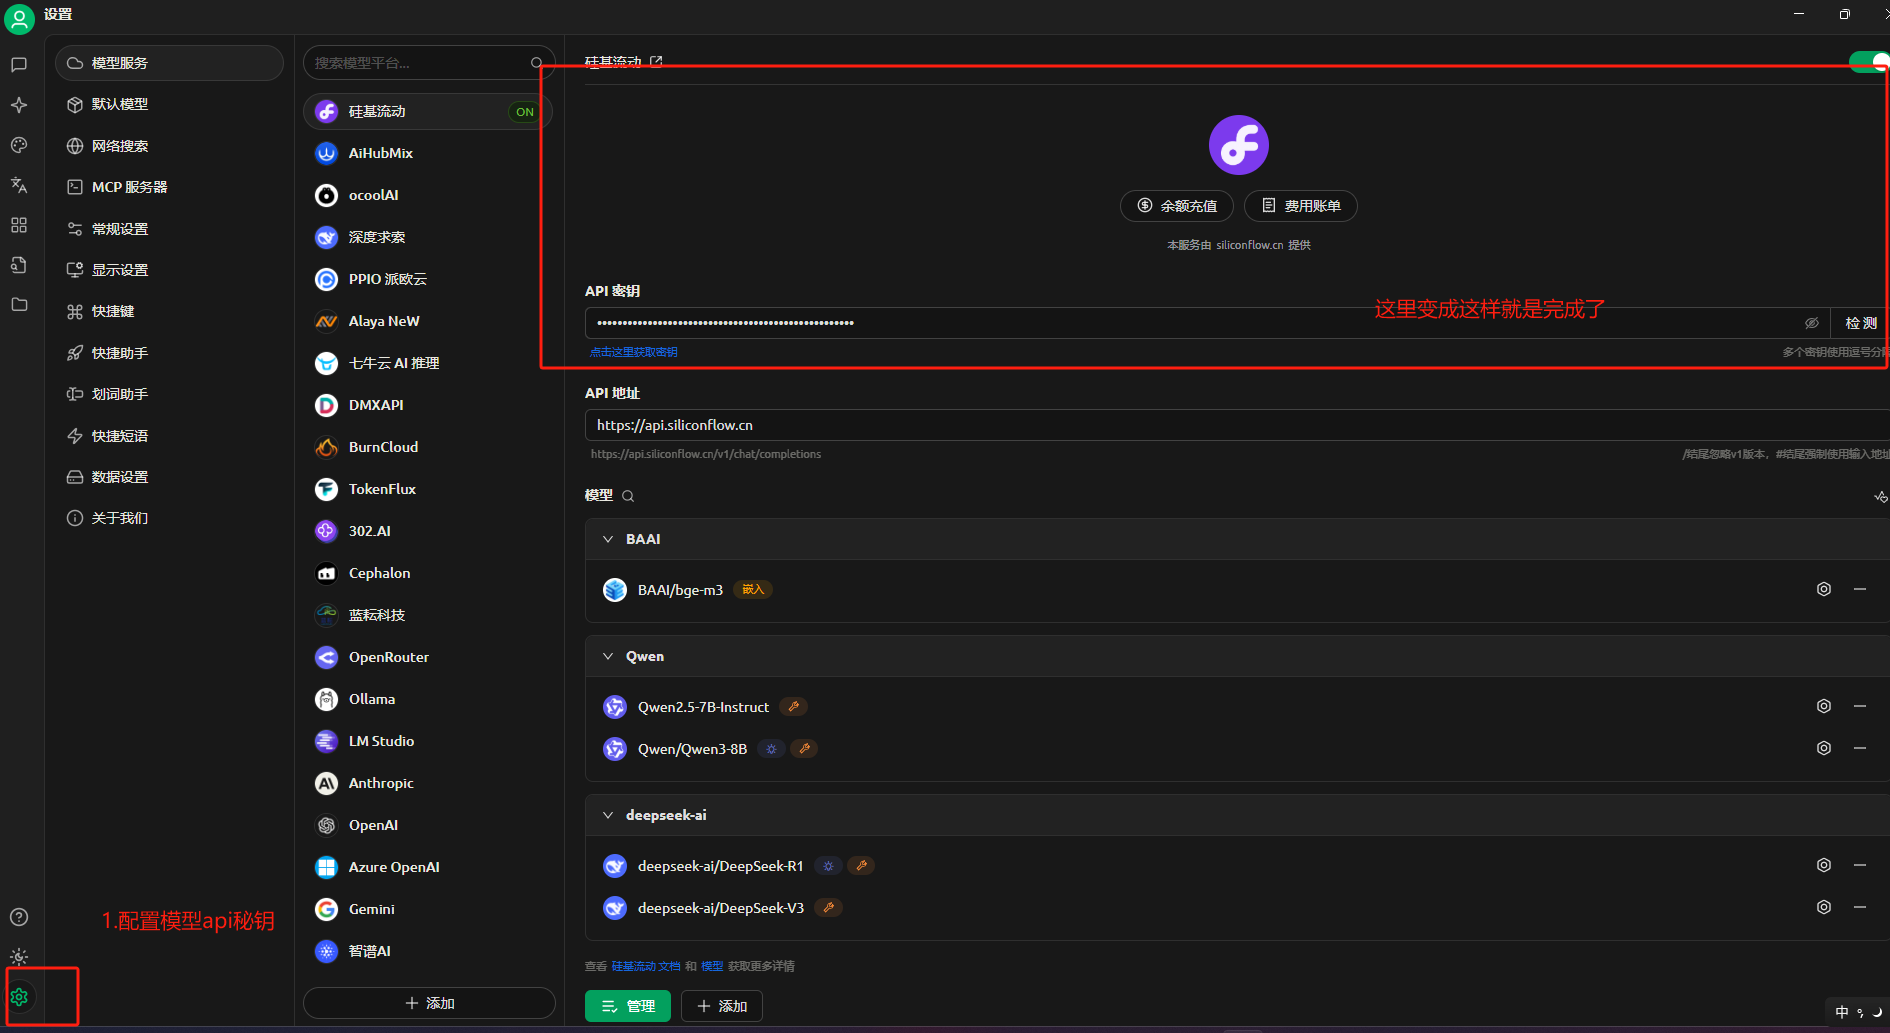The height and width of the screenshot is (1033, 1890).
Task: Open the mini apps grid sidebar icon
Action: (19, 225)
